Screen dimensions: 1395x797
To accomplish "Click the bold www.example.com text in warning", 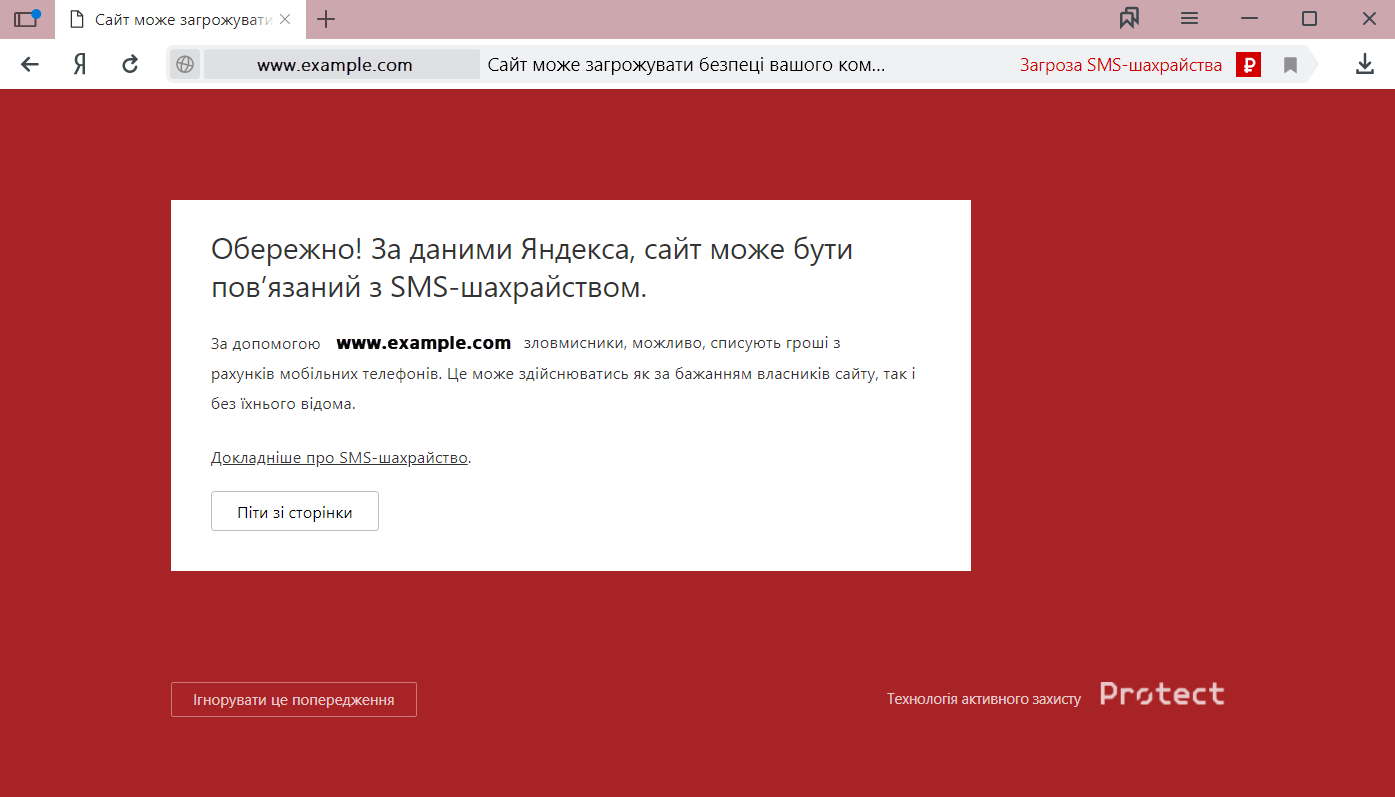I will pyautogui.click(x=423, y=343).
